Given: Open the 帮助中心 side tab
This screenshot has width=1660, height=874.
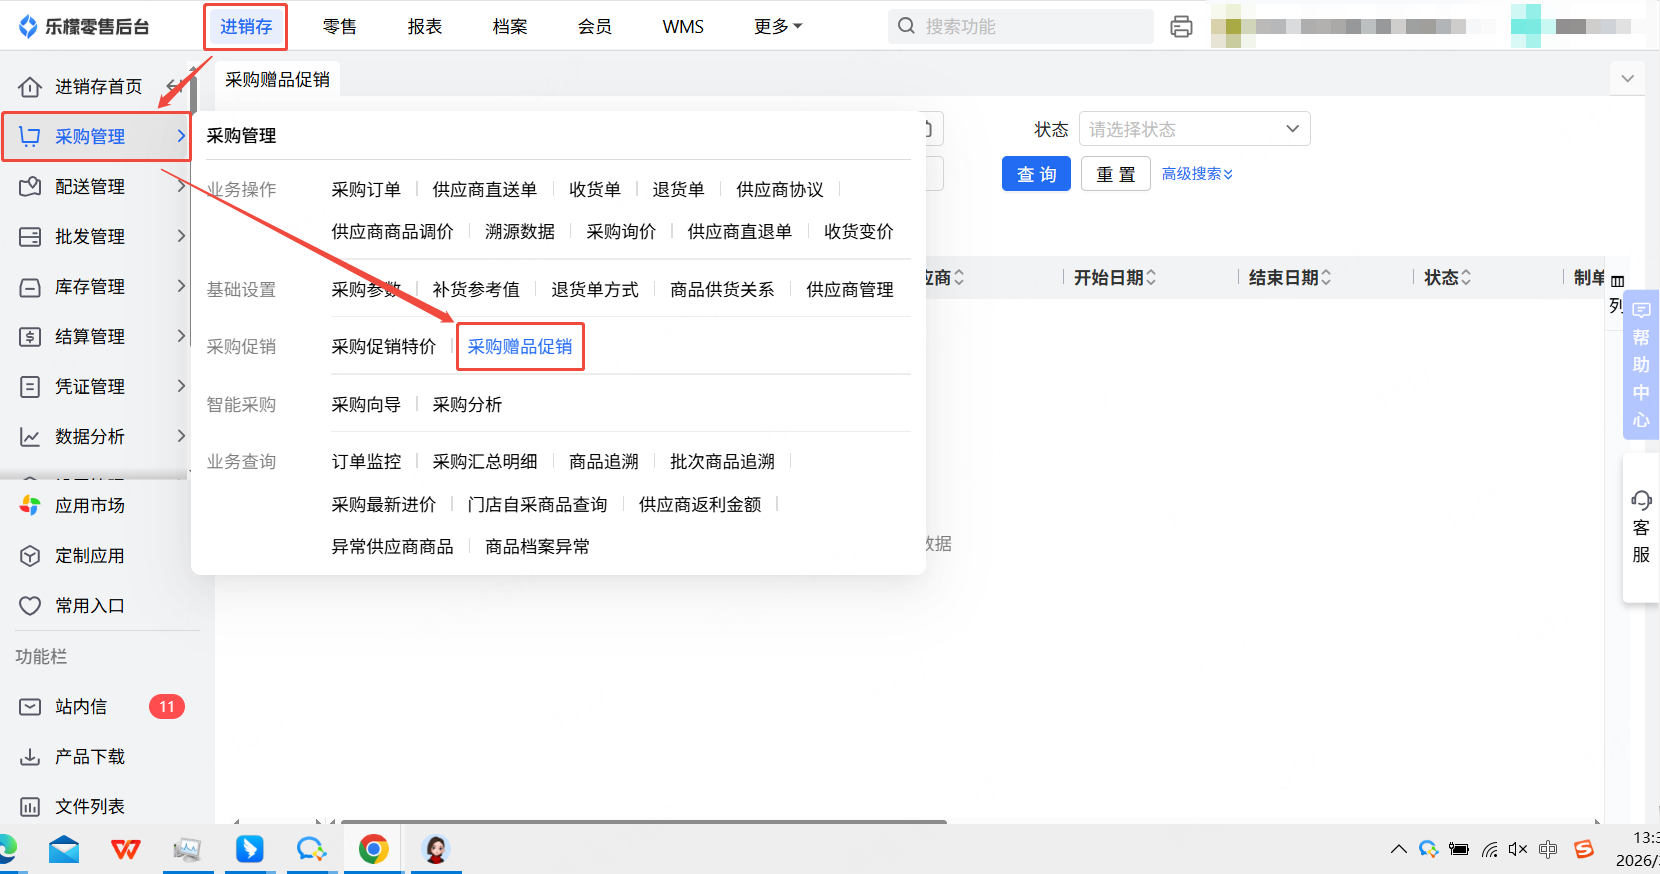Looking at the screenshot, I should 1641,365.
